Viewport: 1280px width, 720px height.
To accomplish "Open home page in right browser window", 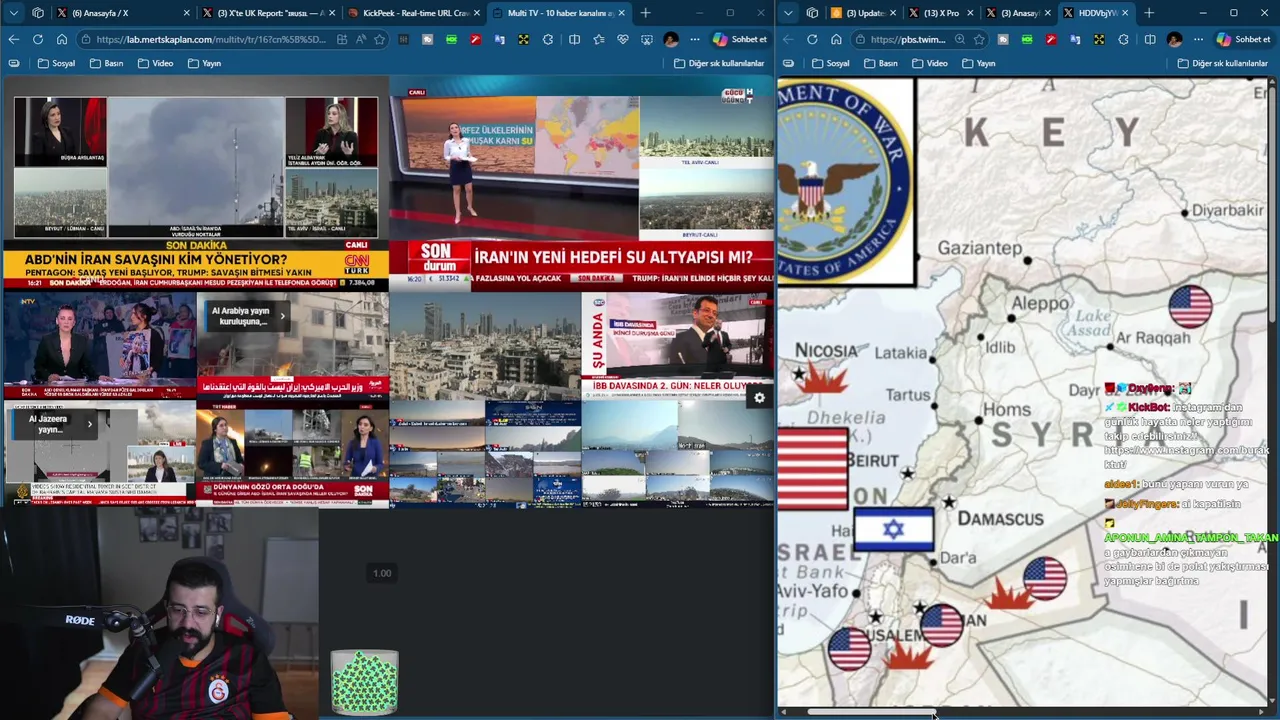I will coord(836,39).
